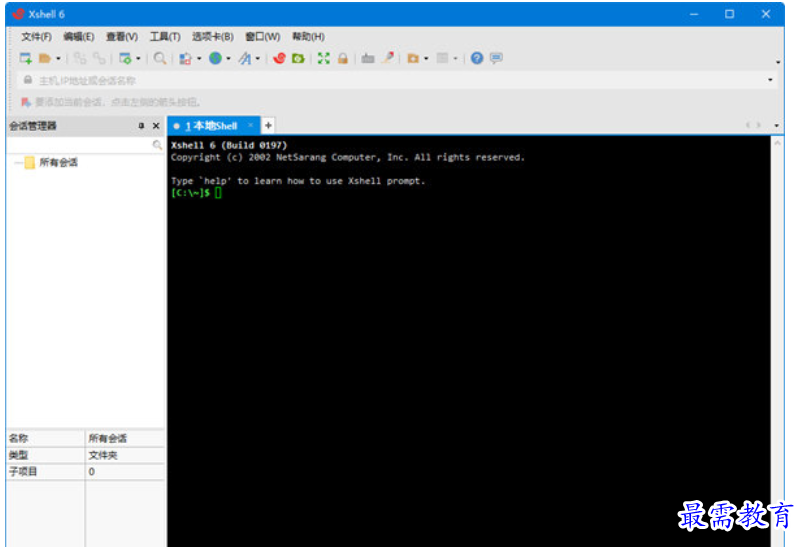Click the session manager search box
The image size is (802, 547).
click(x=80, y=145)
